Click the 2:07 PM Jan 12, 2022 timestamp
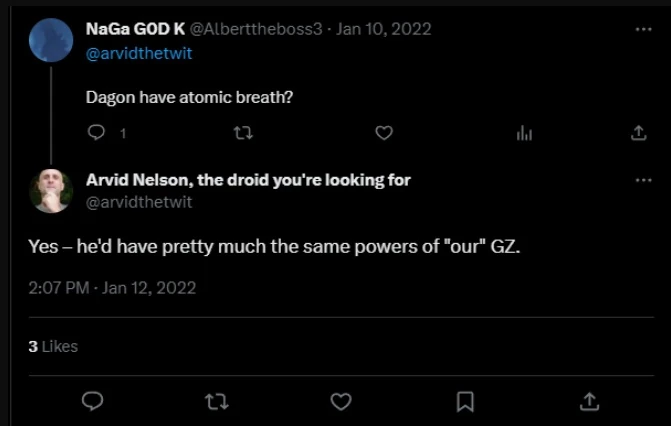Image resolution: width=671 pixels, height=426 pixels. (x=111, y=288)
